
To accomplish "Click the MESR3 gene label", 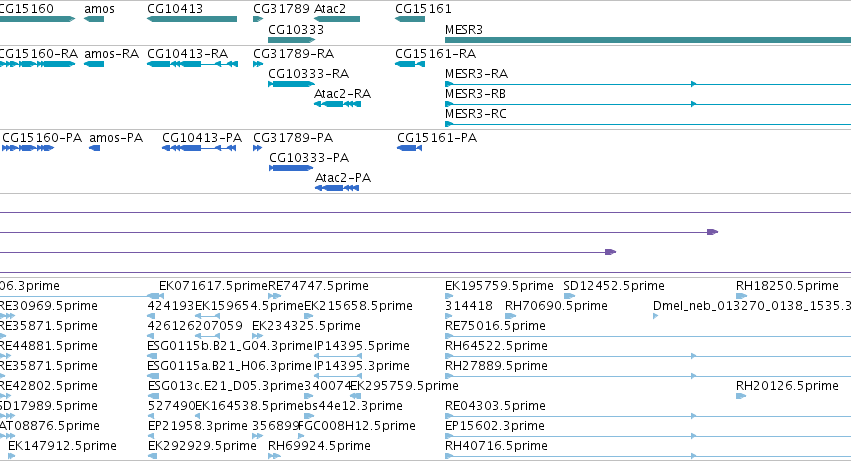I will click(463, 29).
